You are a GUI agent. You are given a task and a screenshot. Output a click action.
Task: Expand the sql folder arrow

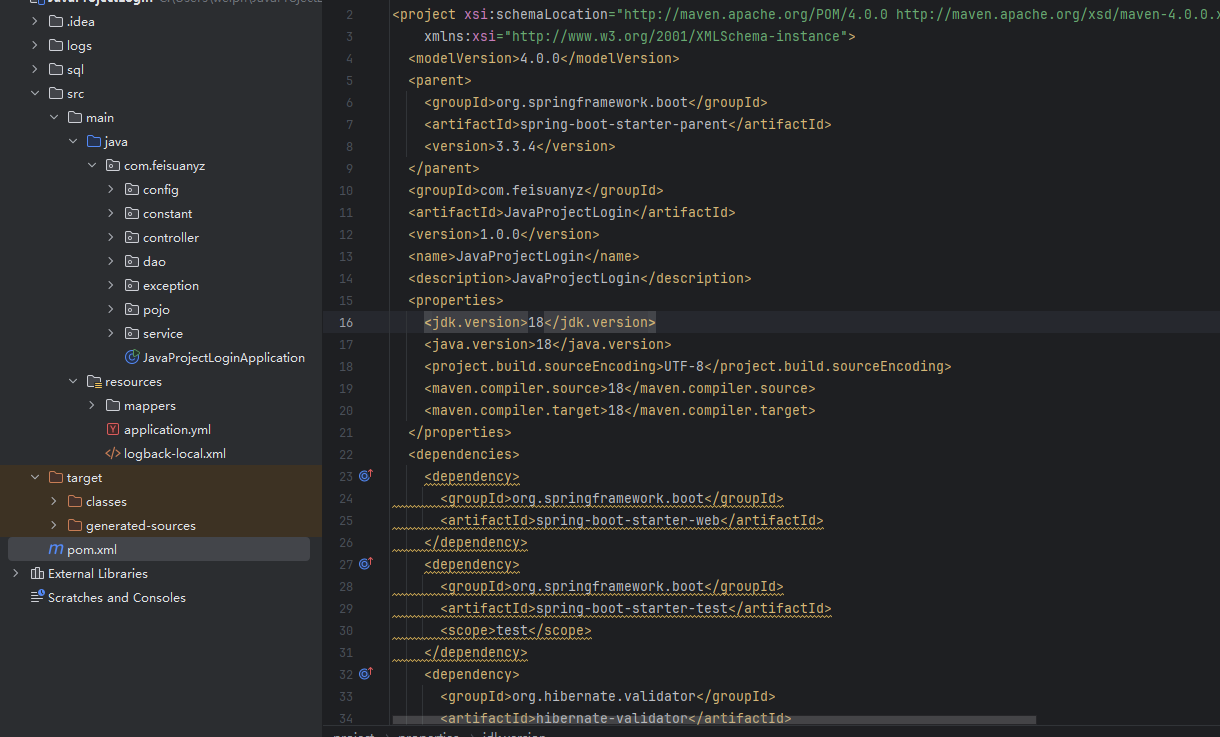tap(35, 69)
